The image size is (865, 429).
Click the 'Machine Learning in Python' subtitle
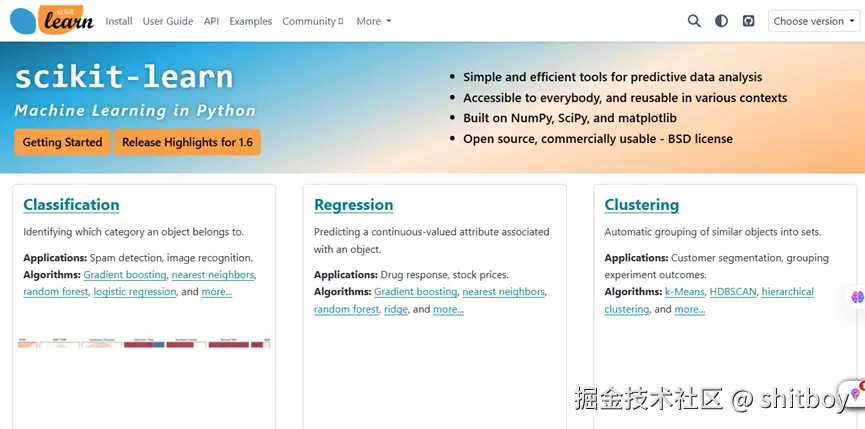pyautogui.click(x=135, y=110)
